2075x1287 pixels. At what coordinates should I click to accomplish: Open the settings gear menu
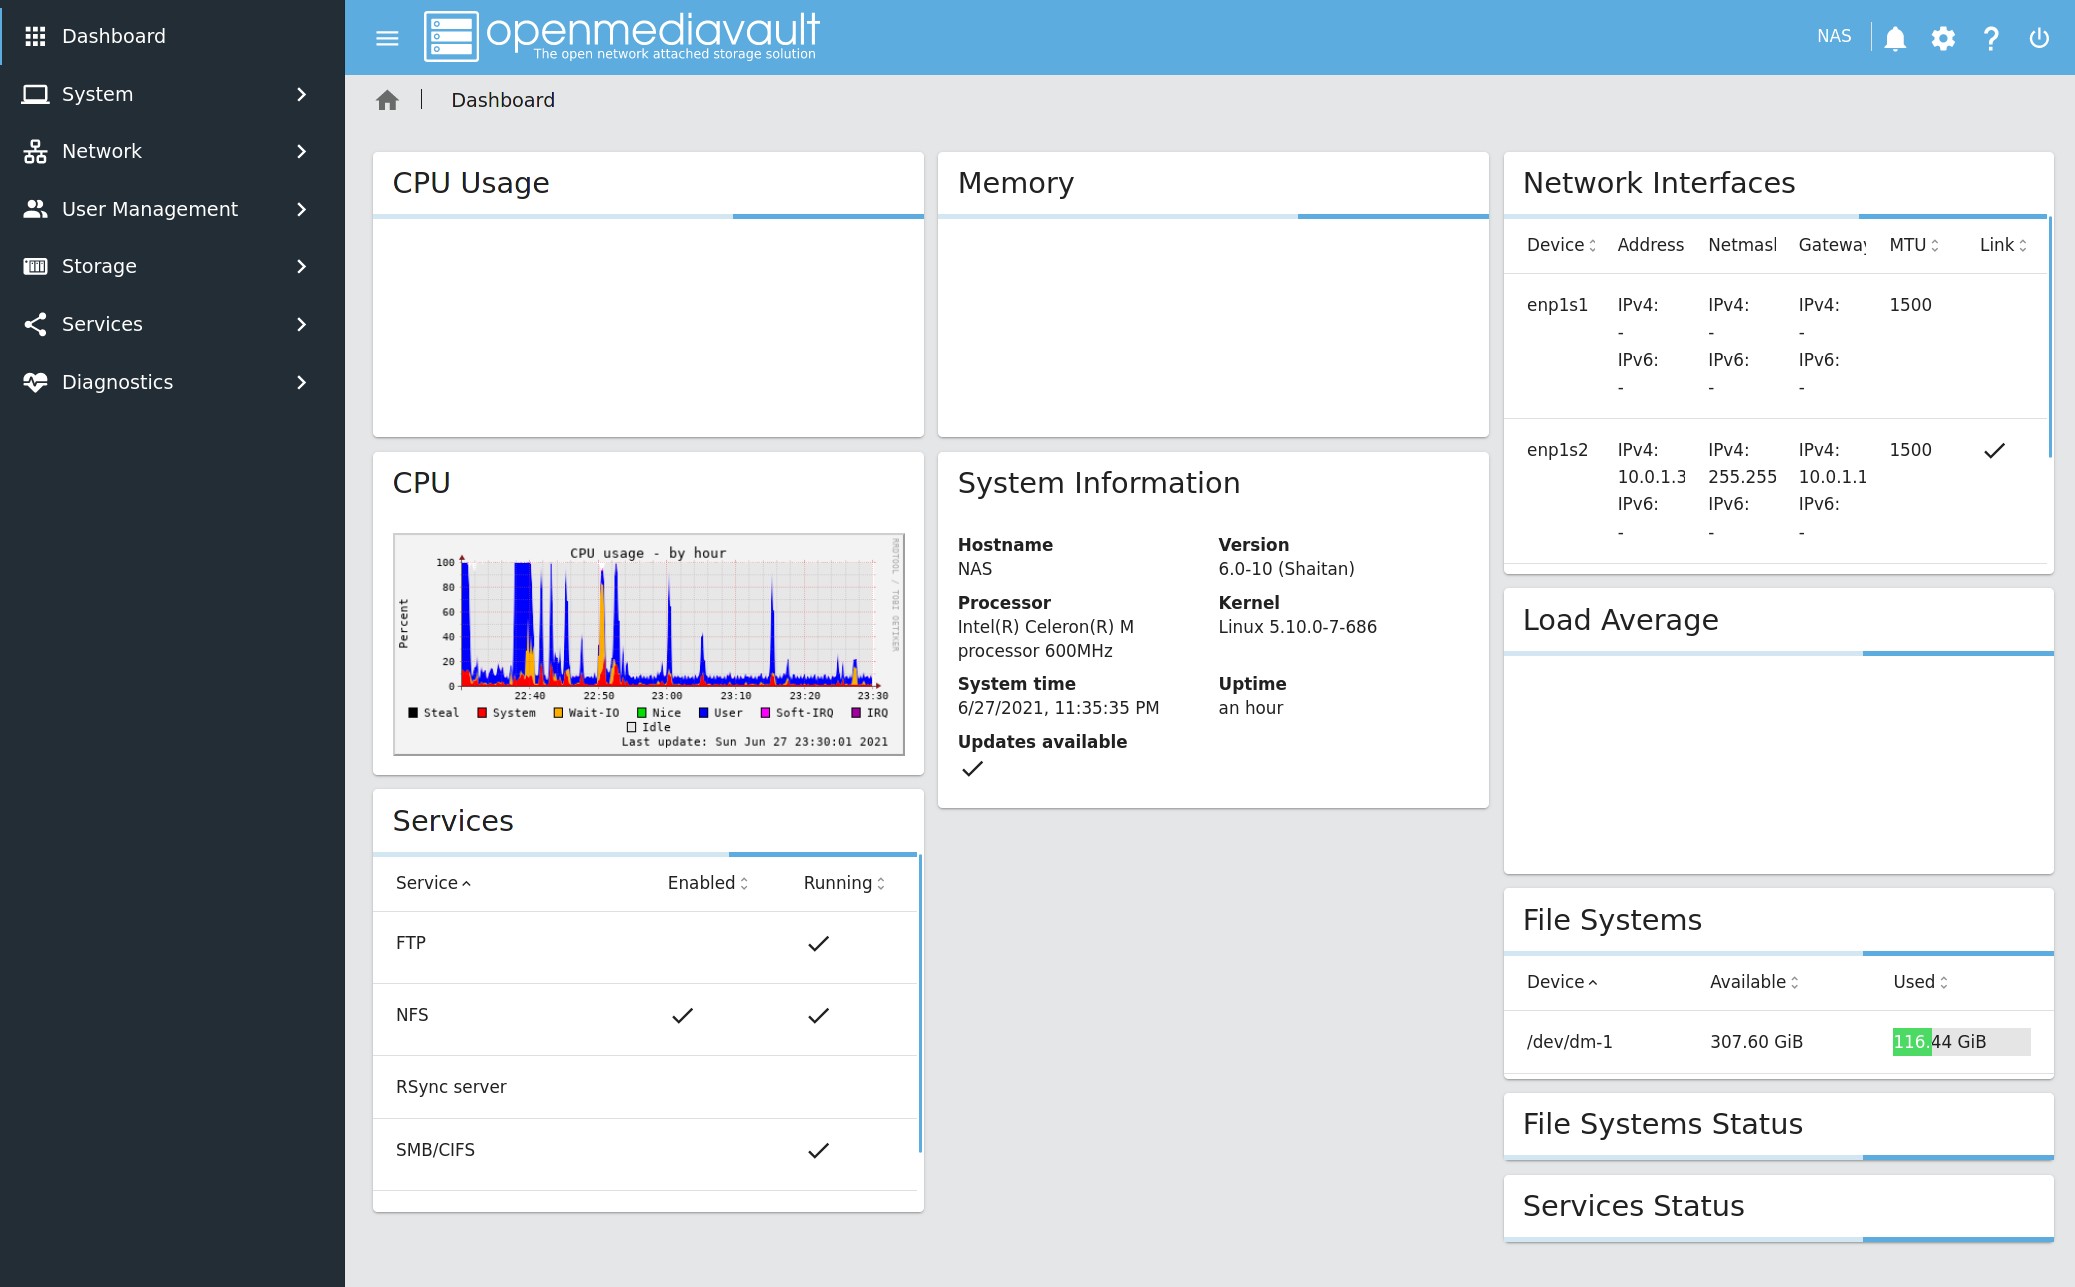pyautogui.click(x=1942, y=38)
